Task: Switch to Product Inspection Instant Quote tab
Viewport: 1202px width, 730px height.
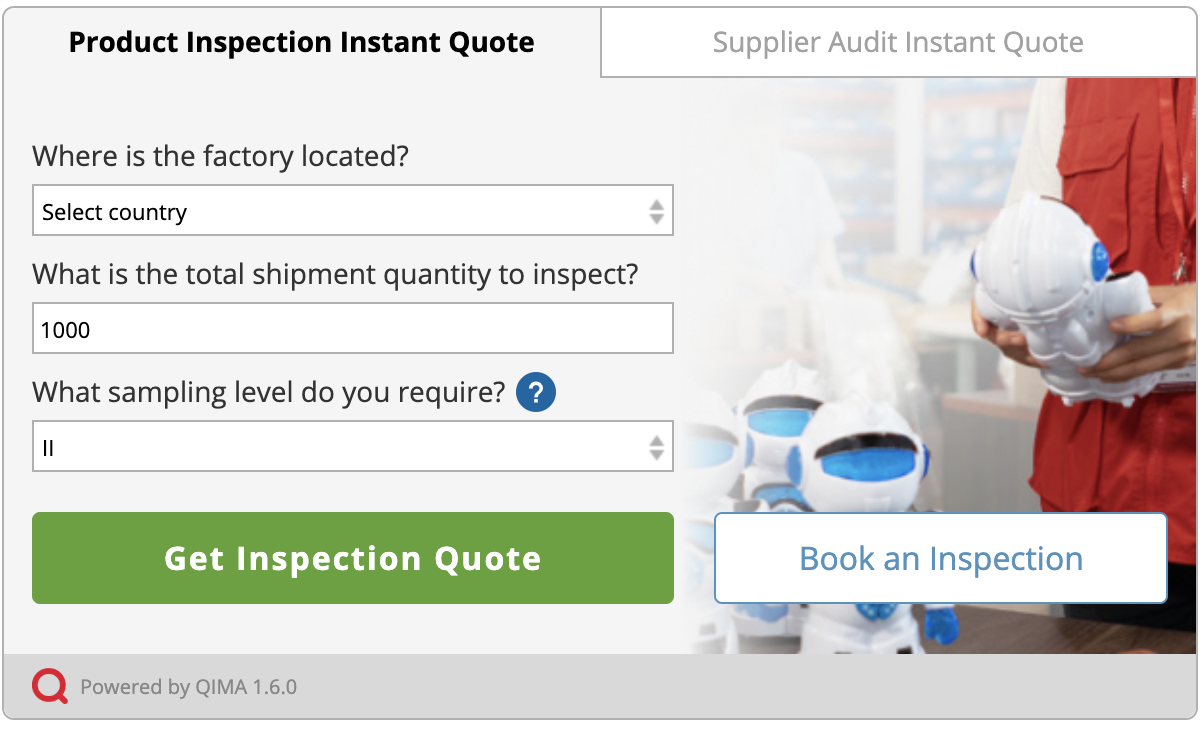Action: coord(301,42)
